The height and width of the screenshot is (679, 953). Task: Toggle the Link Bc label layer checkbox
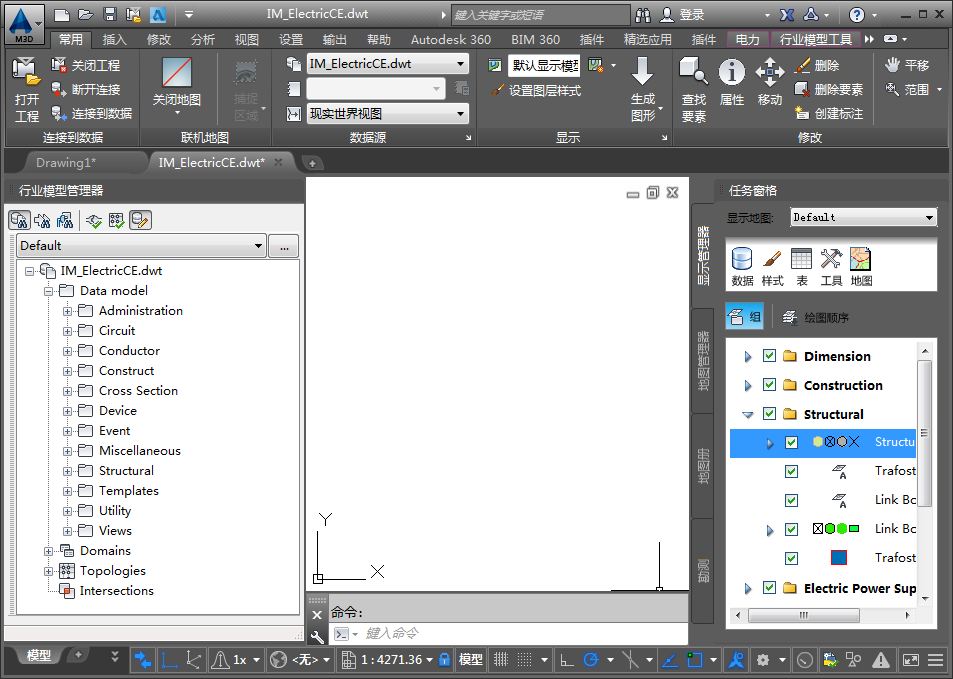coord(791,500)
